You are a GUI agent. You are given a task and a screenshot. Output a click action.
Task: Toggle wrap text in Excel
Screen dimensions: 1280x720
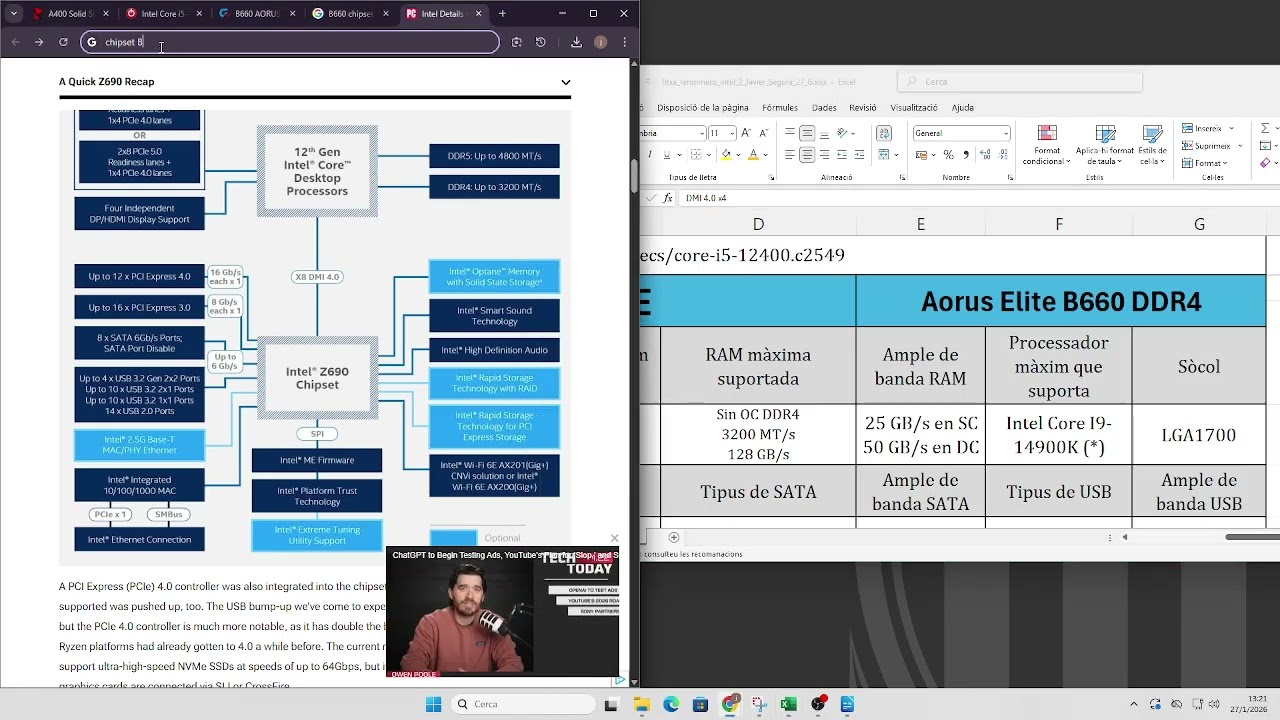884,133
